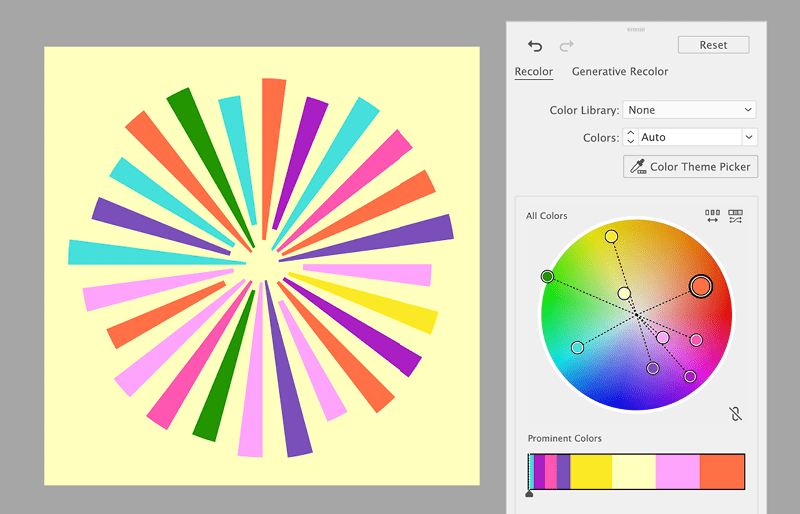Select the pale cream handle near wheel center

click(624, 293)
